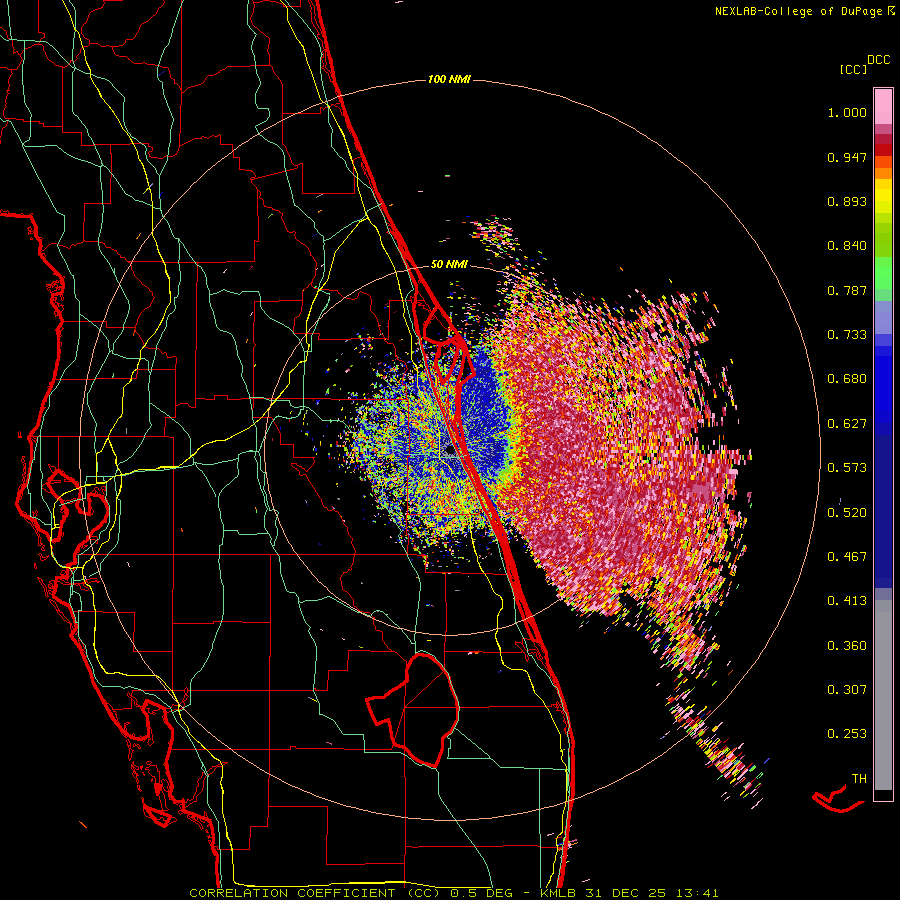Click the NEXLAB-College of DuPage credit text

pyautogui.click(x=800, y=11)
